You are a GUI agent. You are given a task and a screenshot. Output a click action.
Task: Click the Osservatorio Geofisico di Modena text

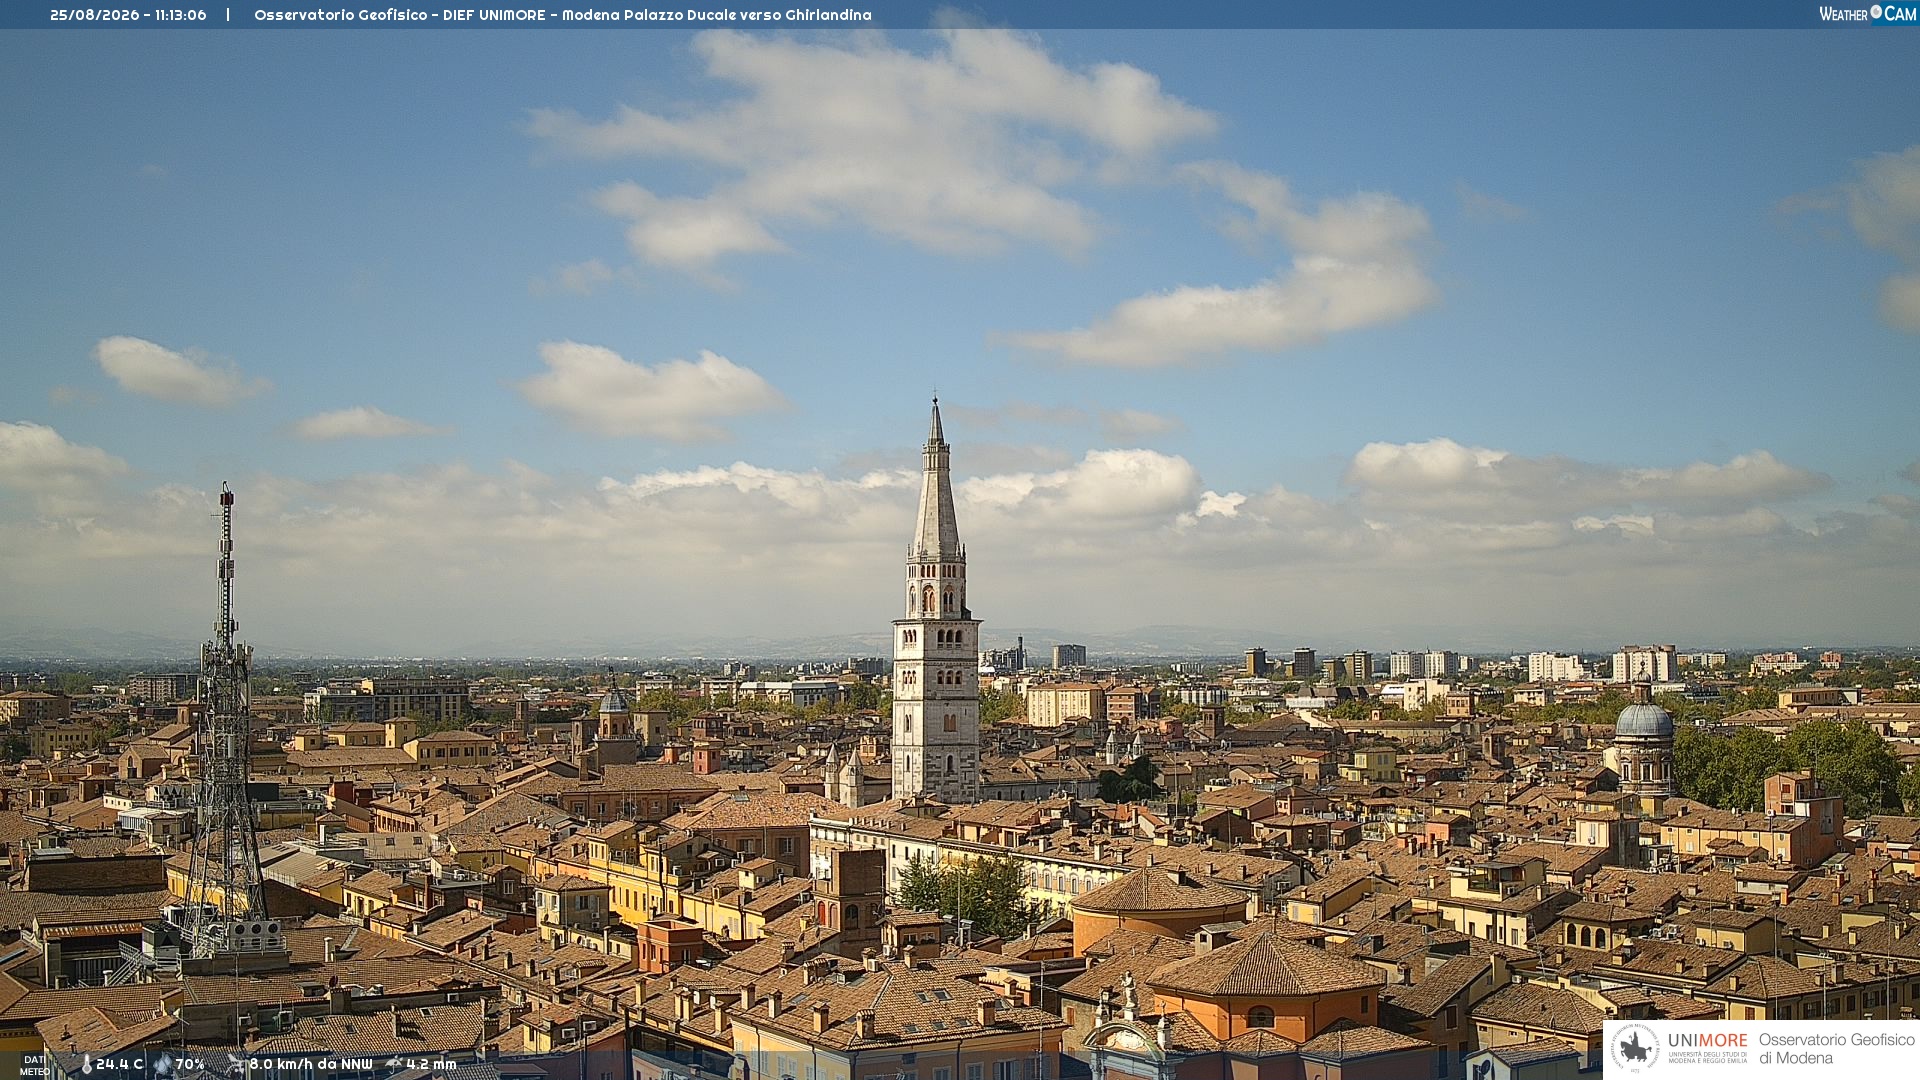pos(1836,1048)
